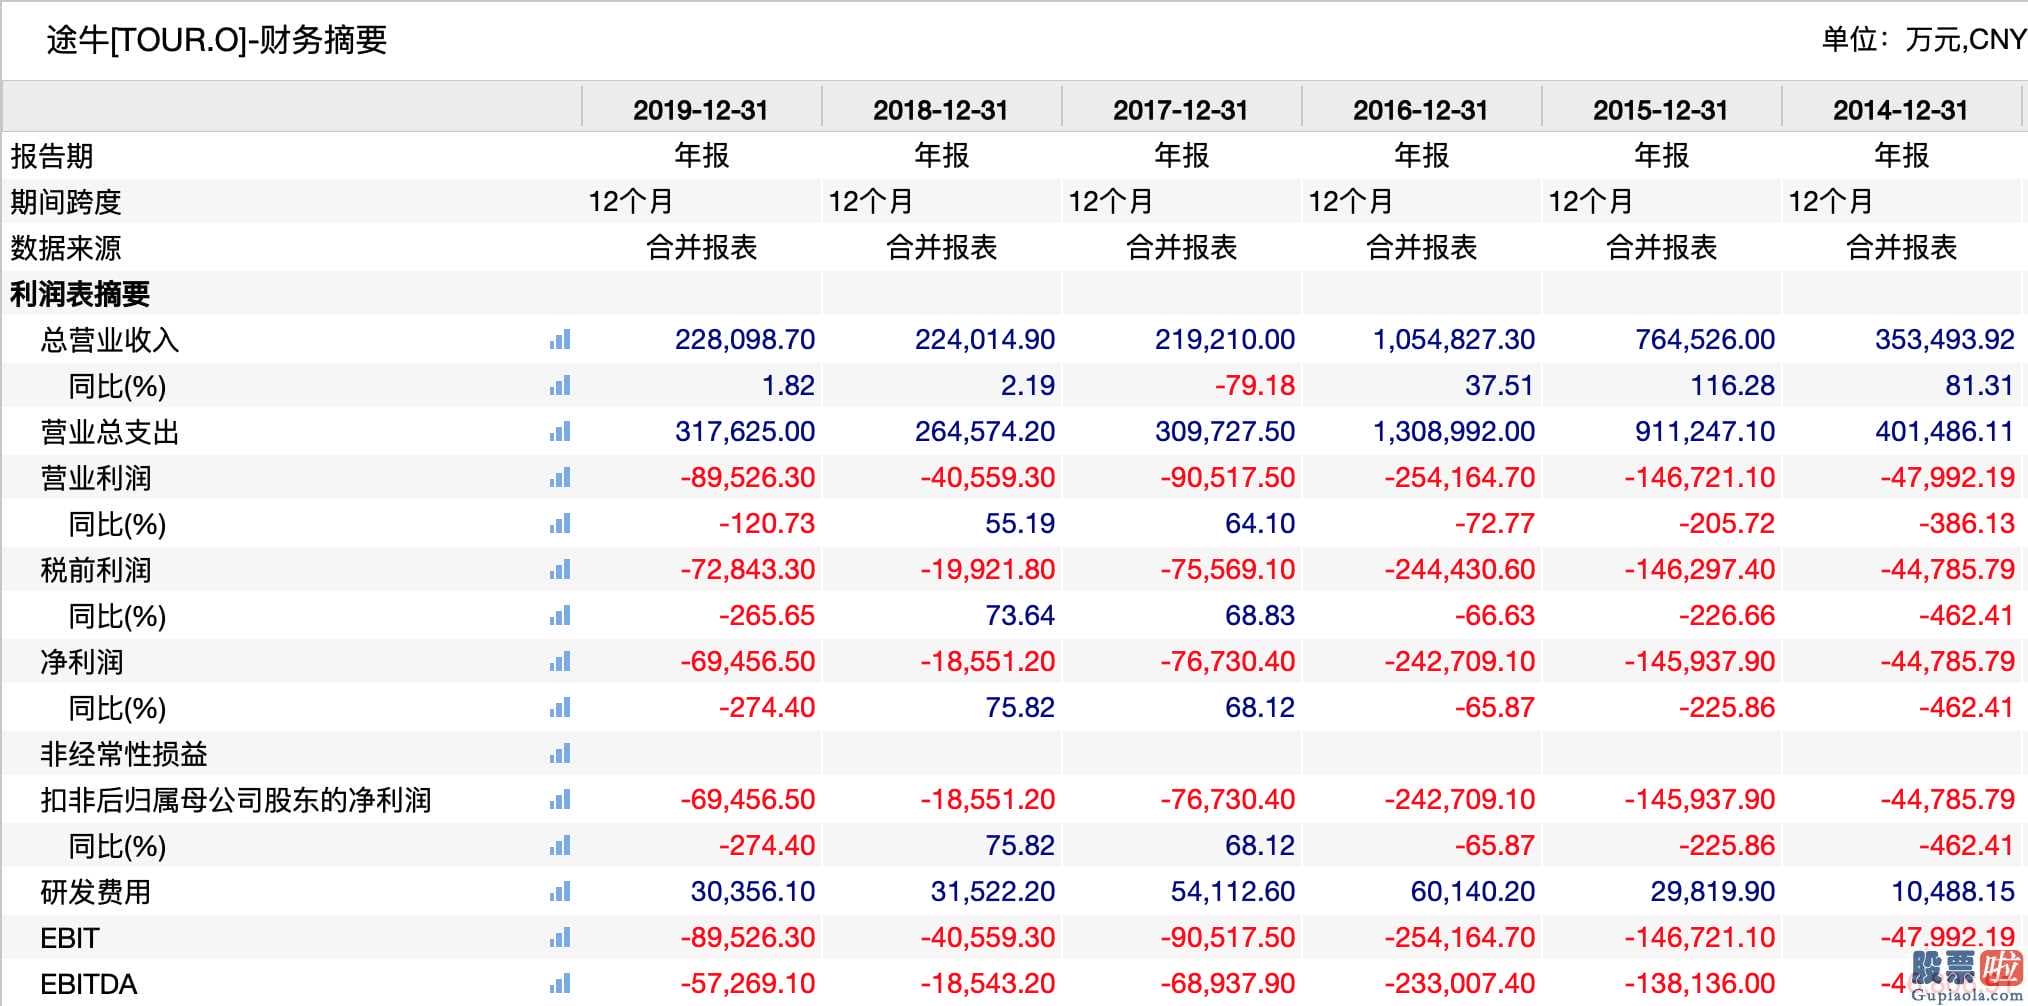This screenshot has height=1006, width=2028.
Task: Select the 2018-12-31 column header
Action: 940,110
